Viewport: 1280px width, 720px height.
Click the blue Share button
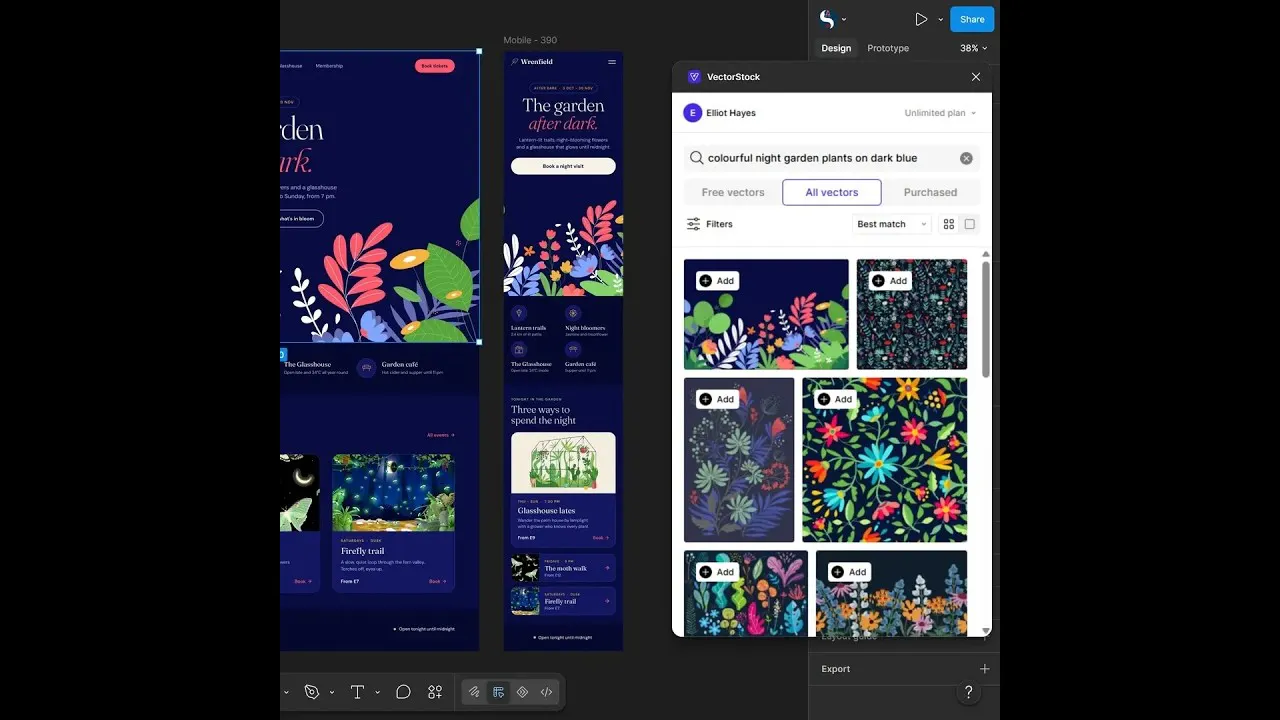972,19
